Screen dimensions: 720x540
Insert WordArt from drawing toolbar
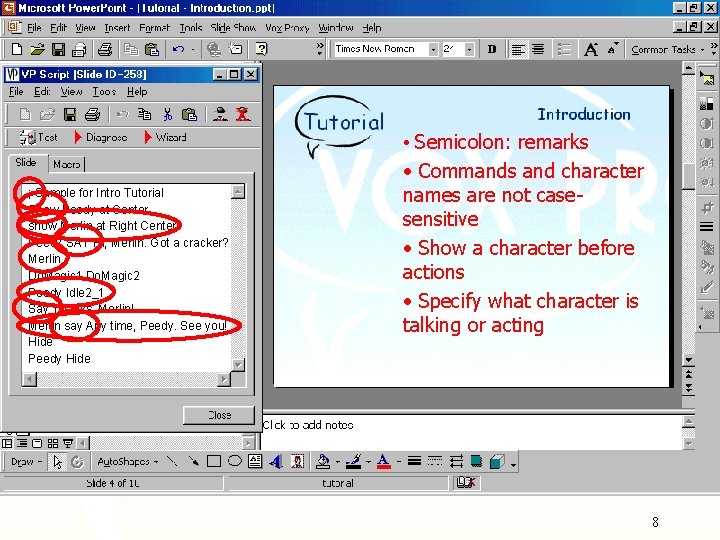[276, 461]
